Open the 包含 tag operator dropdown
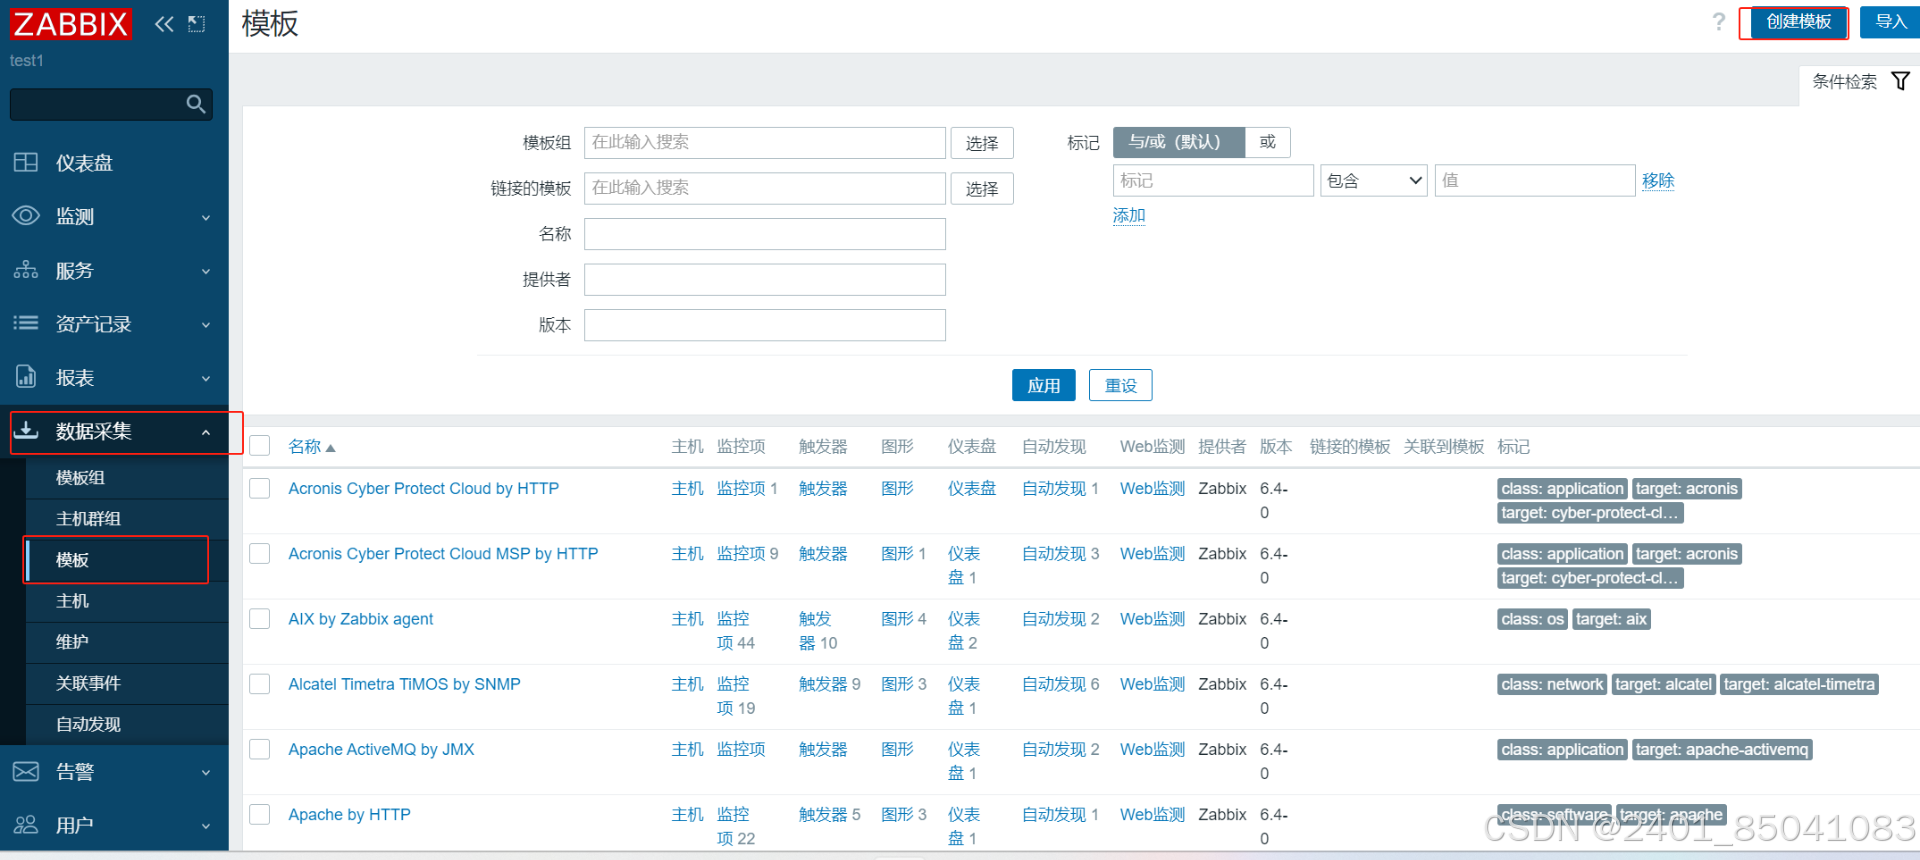1920x860 pixels. coord(1374,180)
